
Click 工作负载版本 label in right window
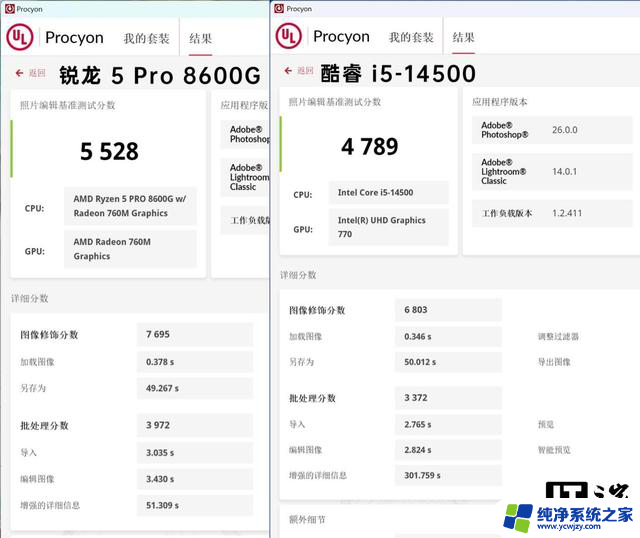tap(507, 213)
